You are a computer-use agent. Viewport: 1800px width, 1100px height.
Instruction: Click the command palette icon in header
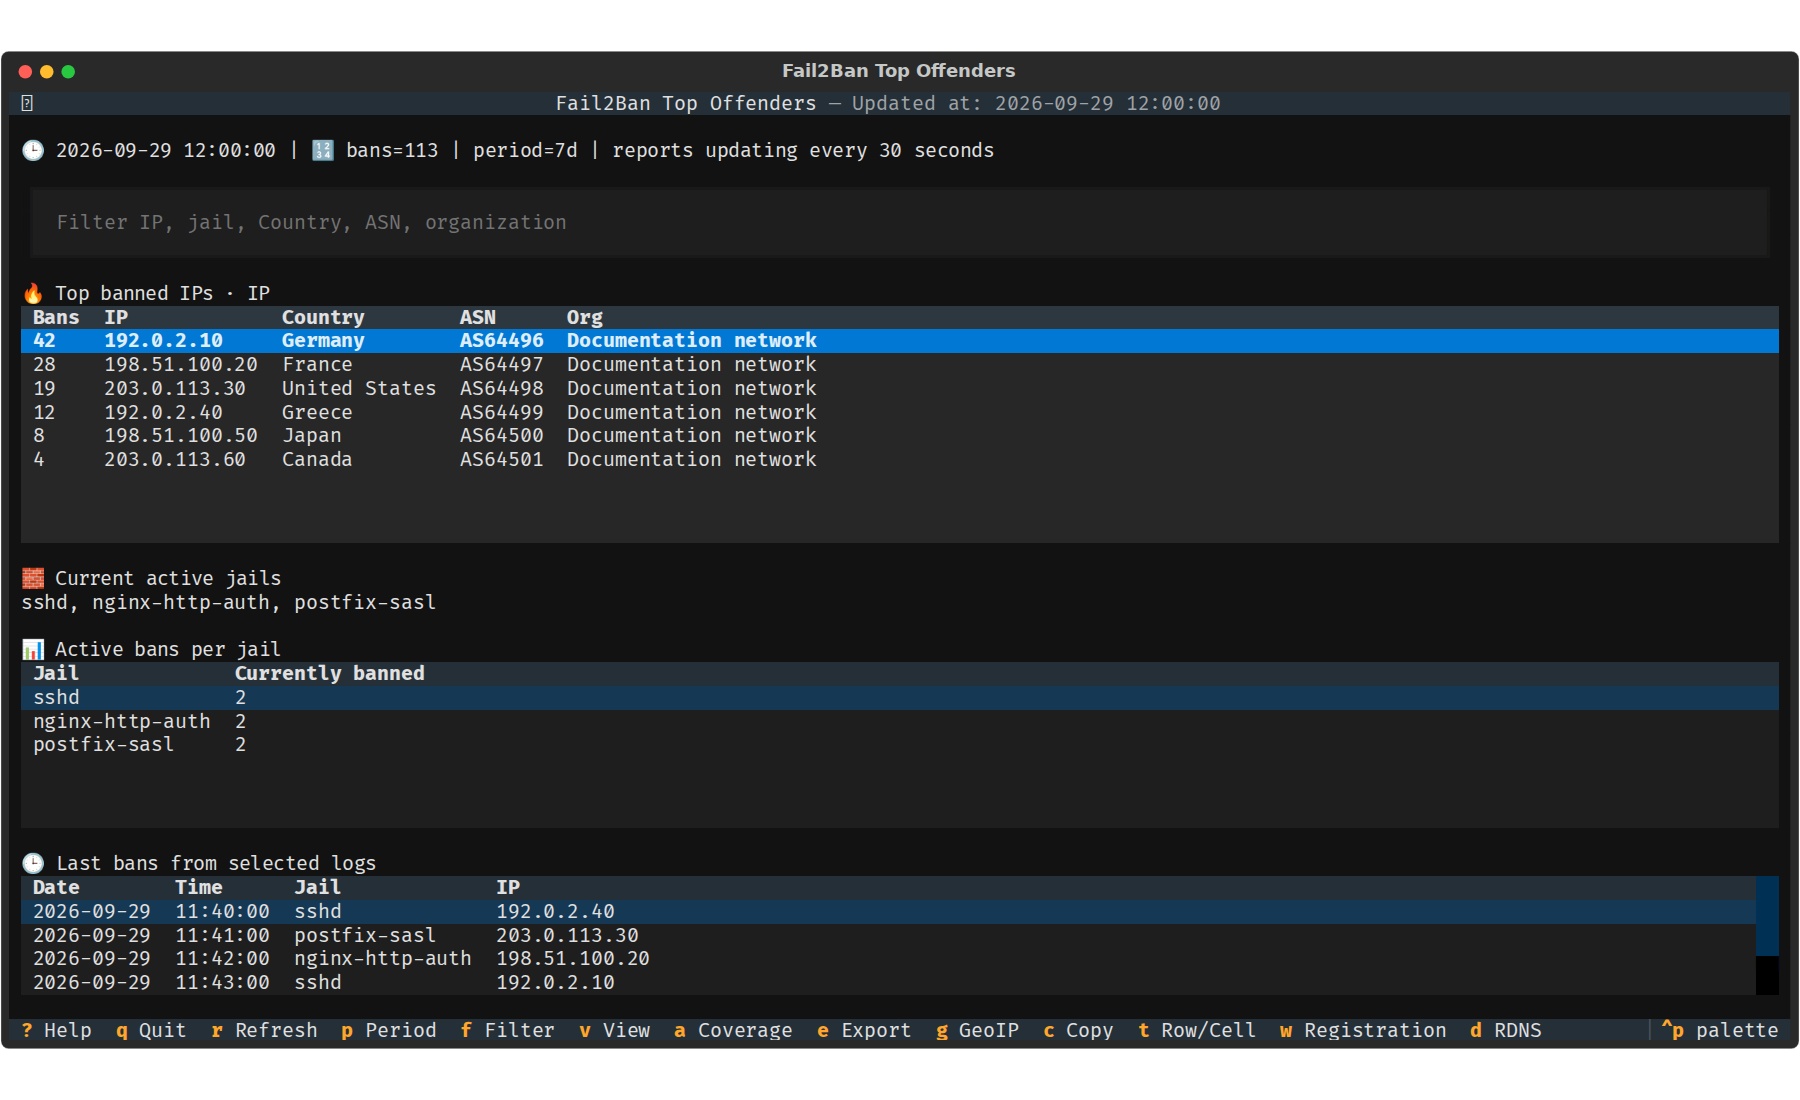tap(27, 103)
